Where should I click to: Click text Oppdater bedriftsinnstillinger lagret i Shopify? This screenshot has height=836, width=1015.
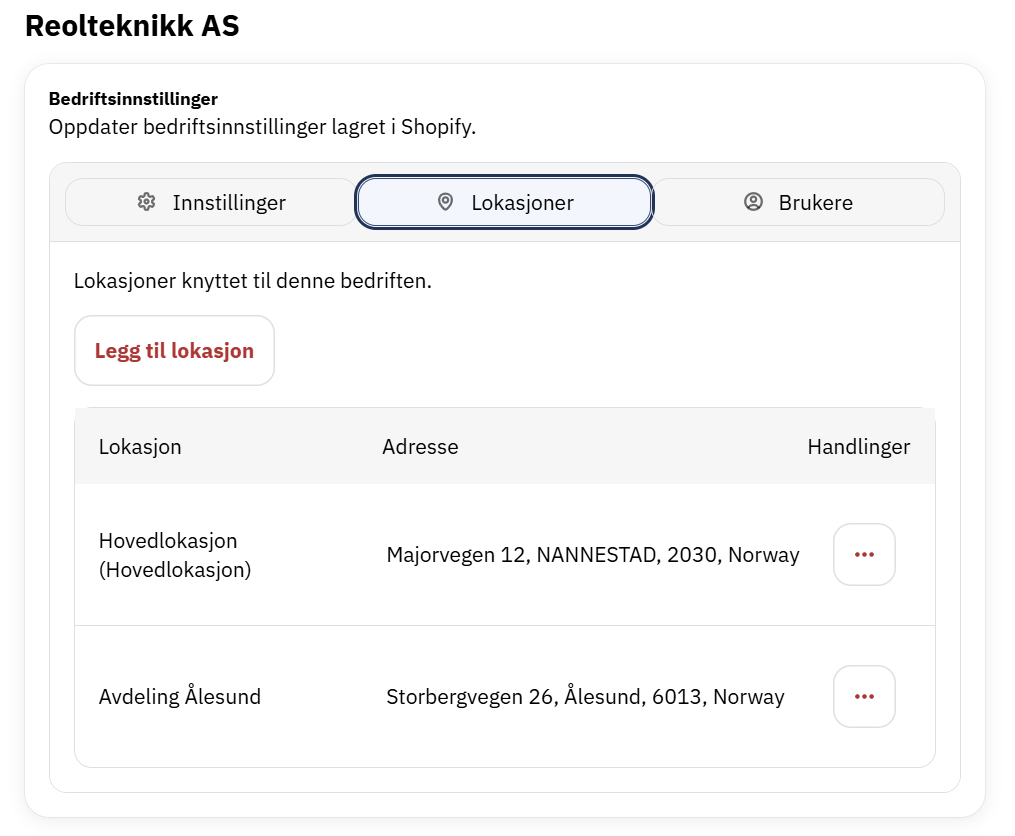tap(262, 127)
